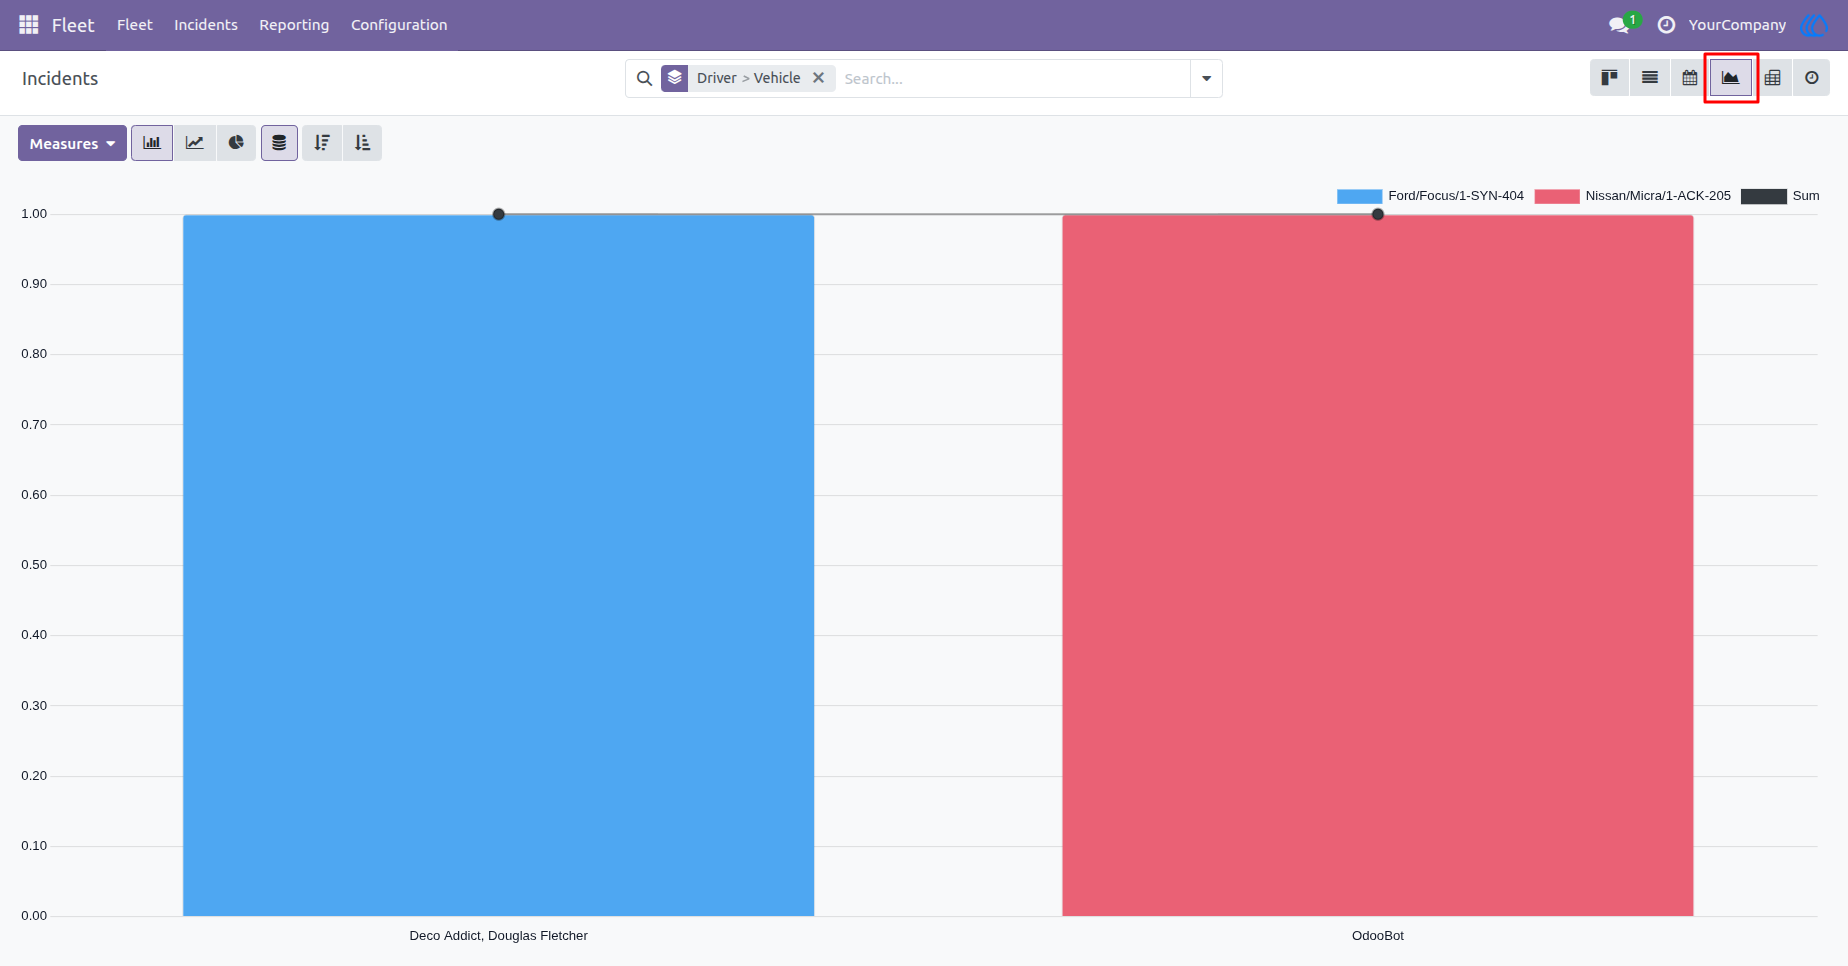Image resolution: width=1848 pixels, height=966 pixels.
Task: Open the user avatar menu
Action: 1814,25
